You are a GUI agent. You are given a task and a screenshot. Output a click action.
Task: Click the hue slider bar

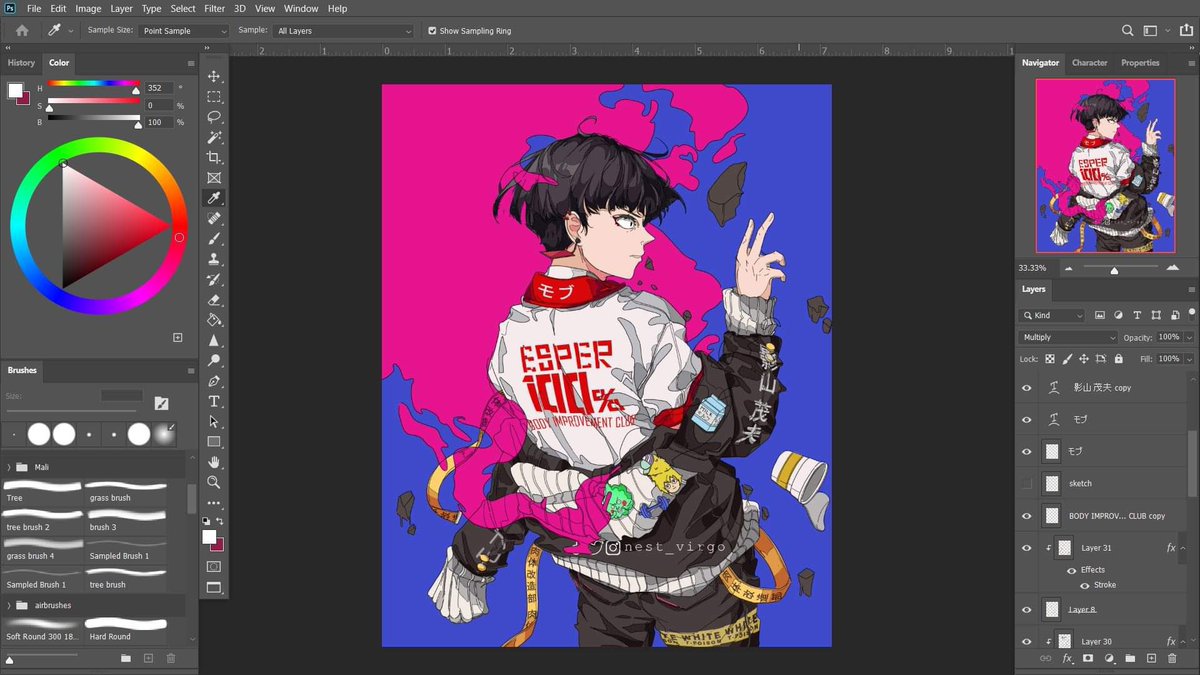point(93,85)
